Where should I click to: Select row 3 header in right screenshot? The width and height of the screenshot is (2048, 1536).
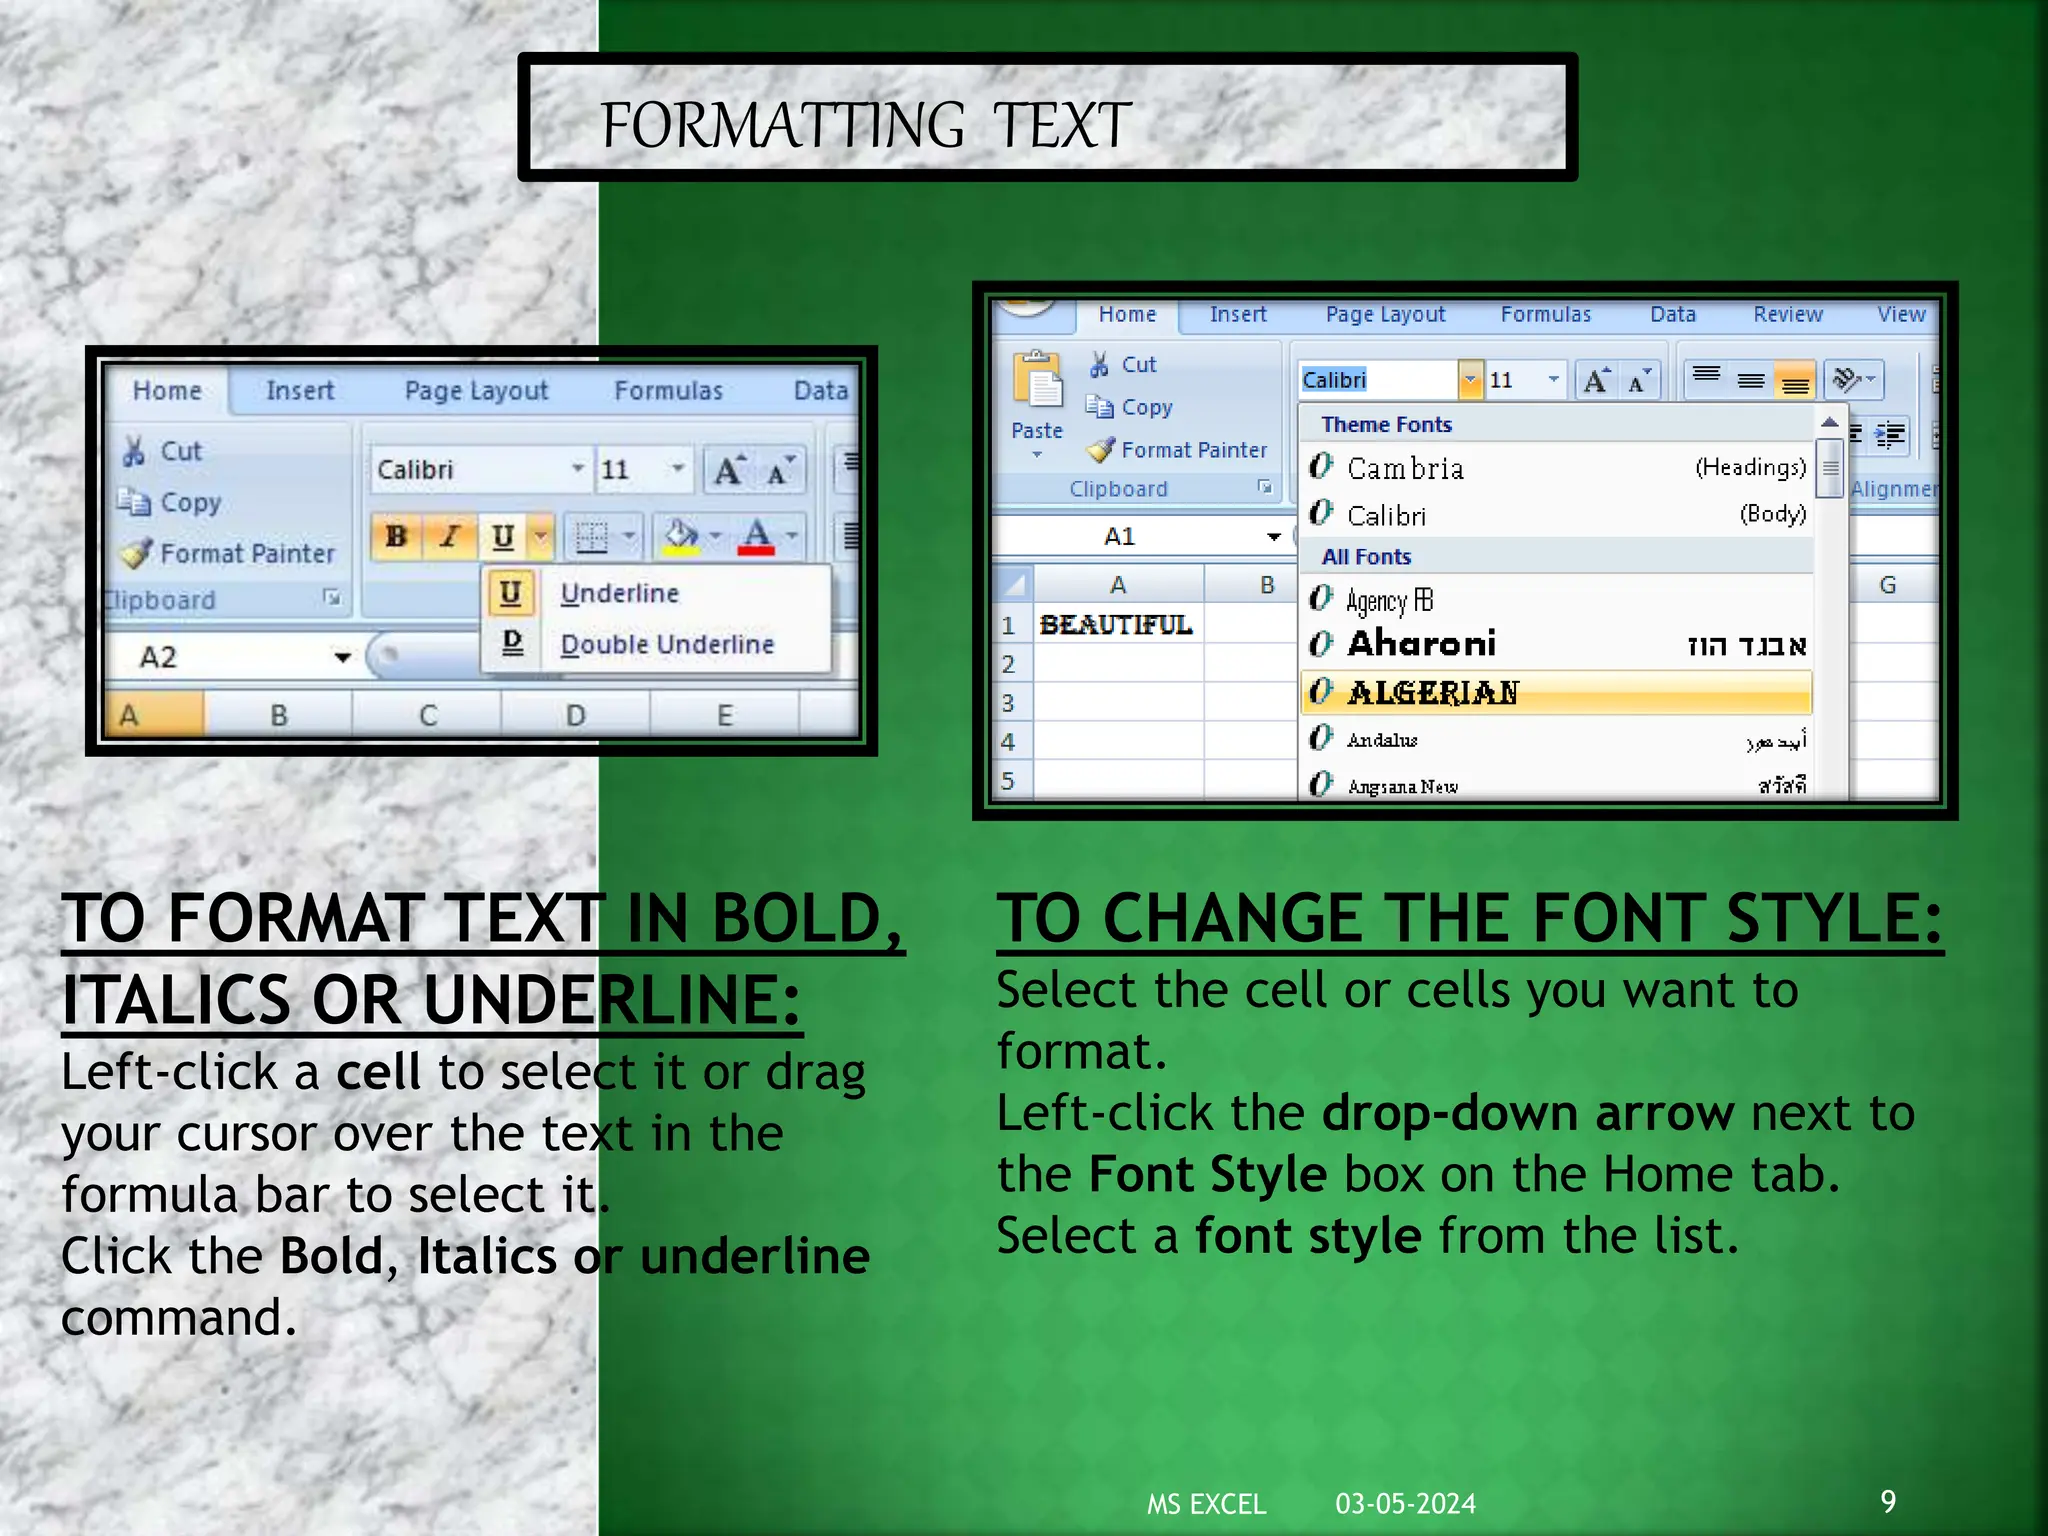[x=1010, y=703]
